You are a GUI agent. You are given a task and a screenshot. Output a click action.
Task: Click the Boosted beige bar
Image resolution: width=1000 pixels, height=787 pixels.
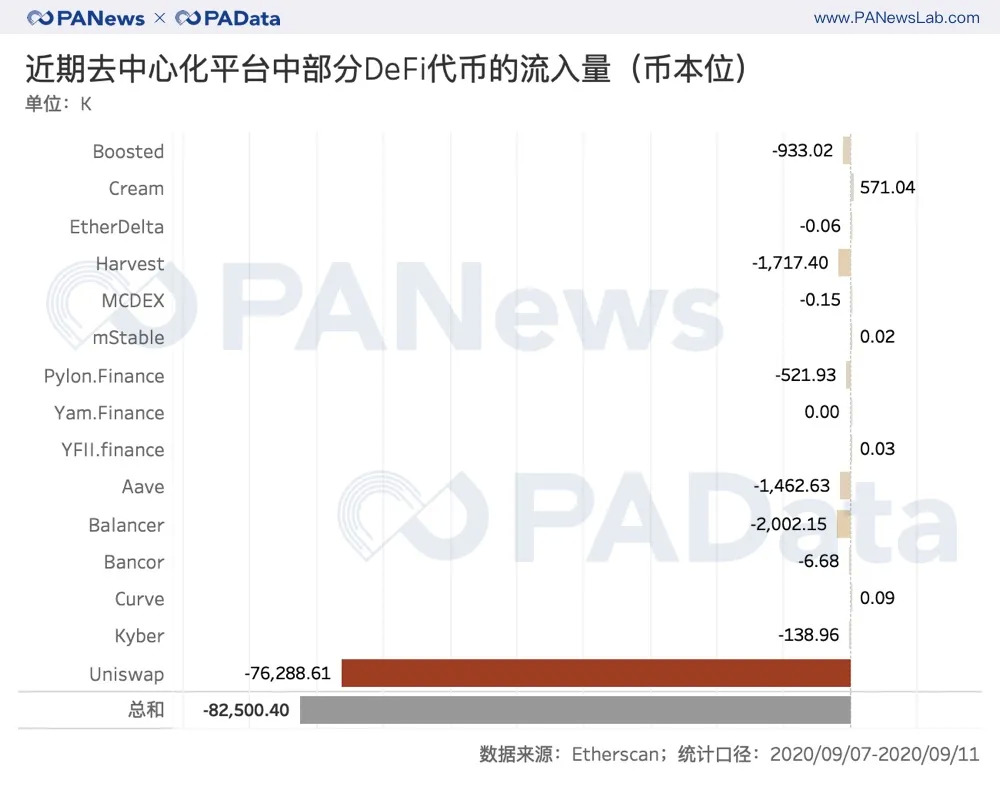(847, 151)
